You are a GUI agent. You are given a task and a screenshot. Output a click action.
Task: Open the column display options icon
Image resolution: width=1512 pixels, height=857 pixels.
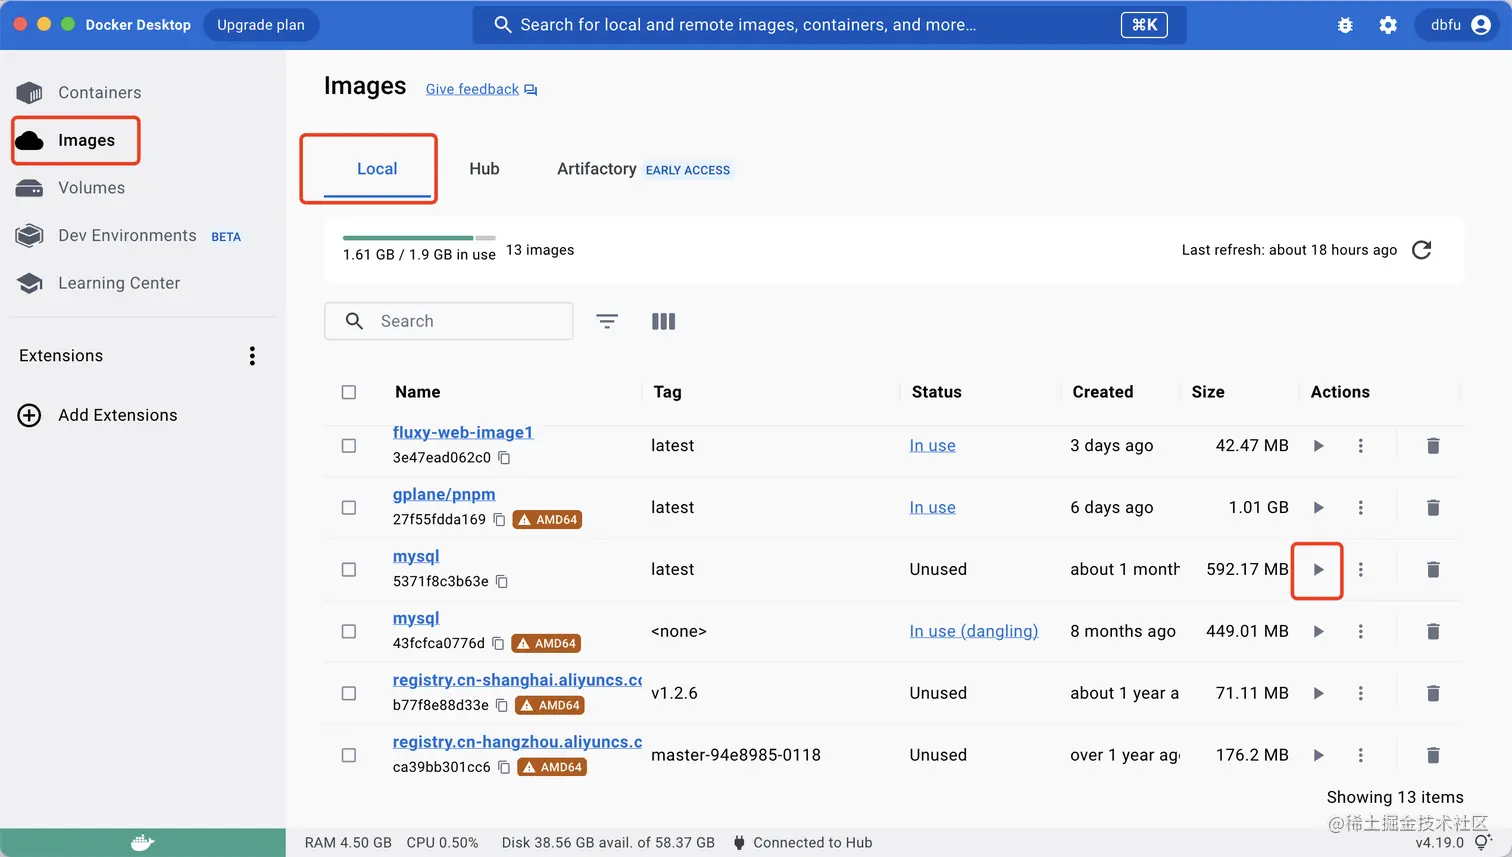pos(663,321)
